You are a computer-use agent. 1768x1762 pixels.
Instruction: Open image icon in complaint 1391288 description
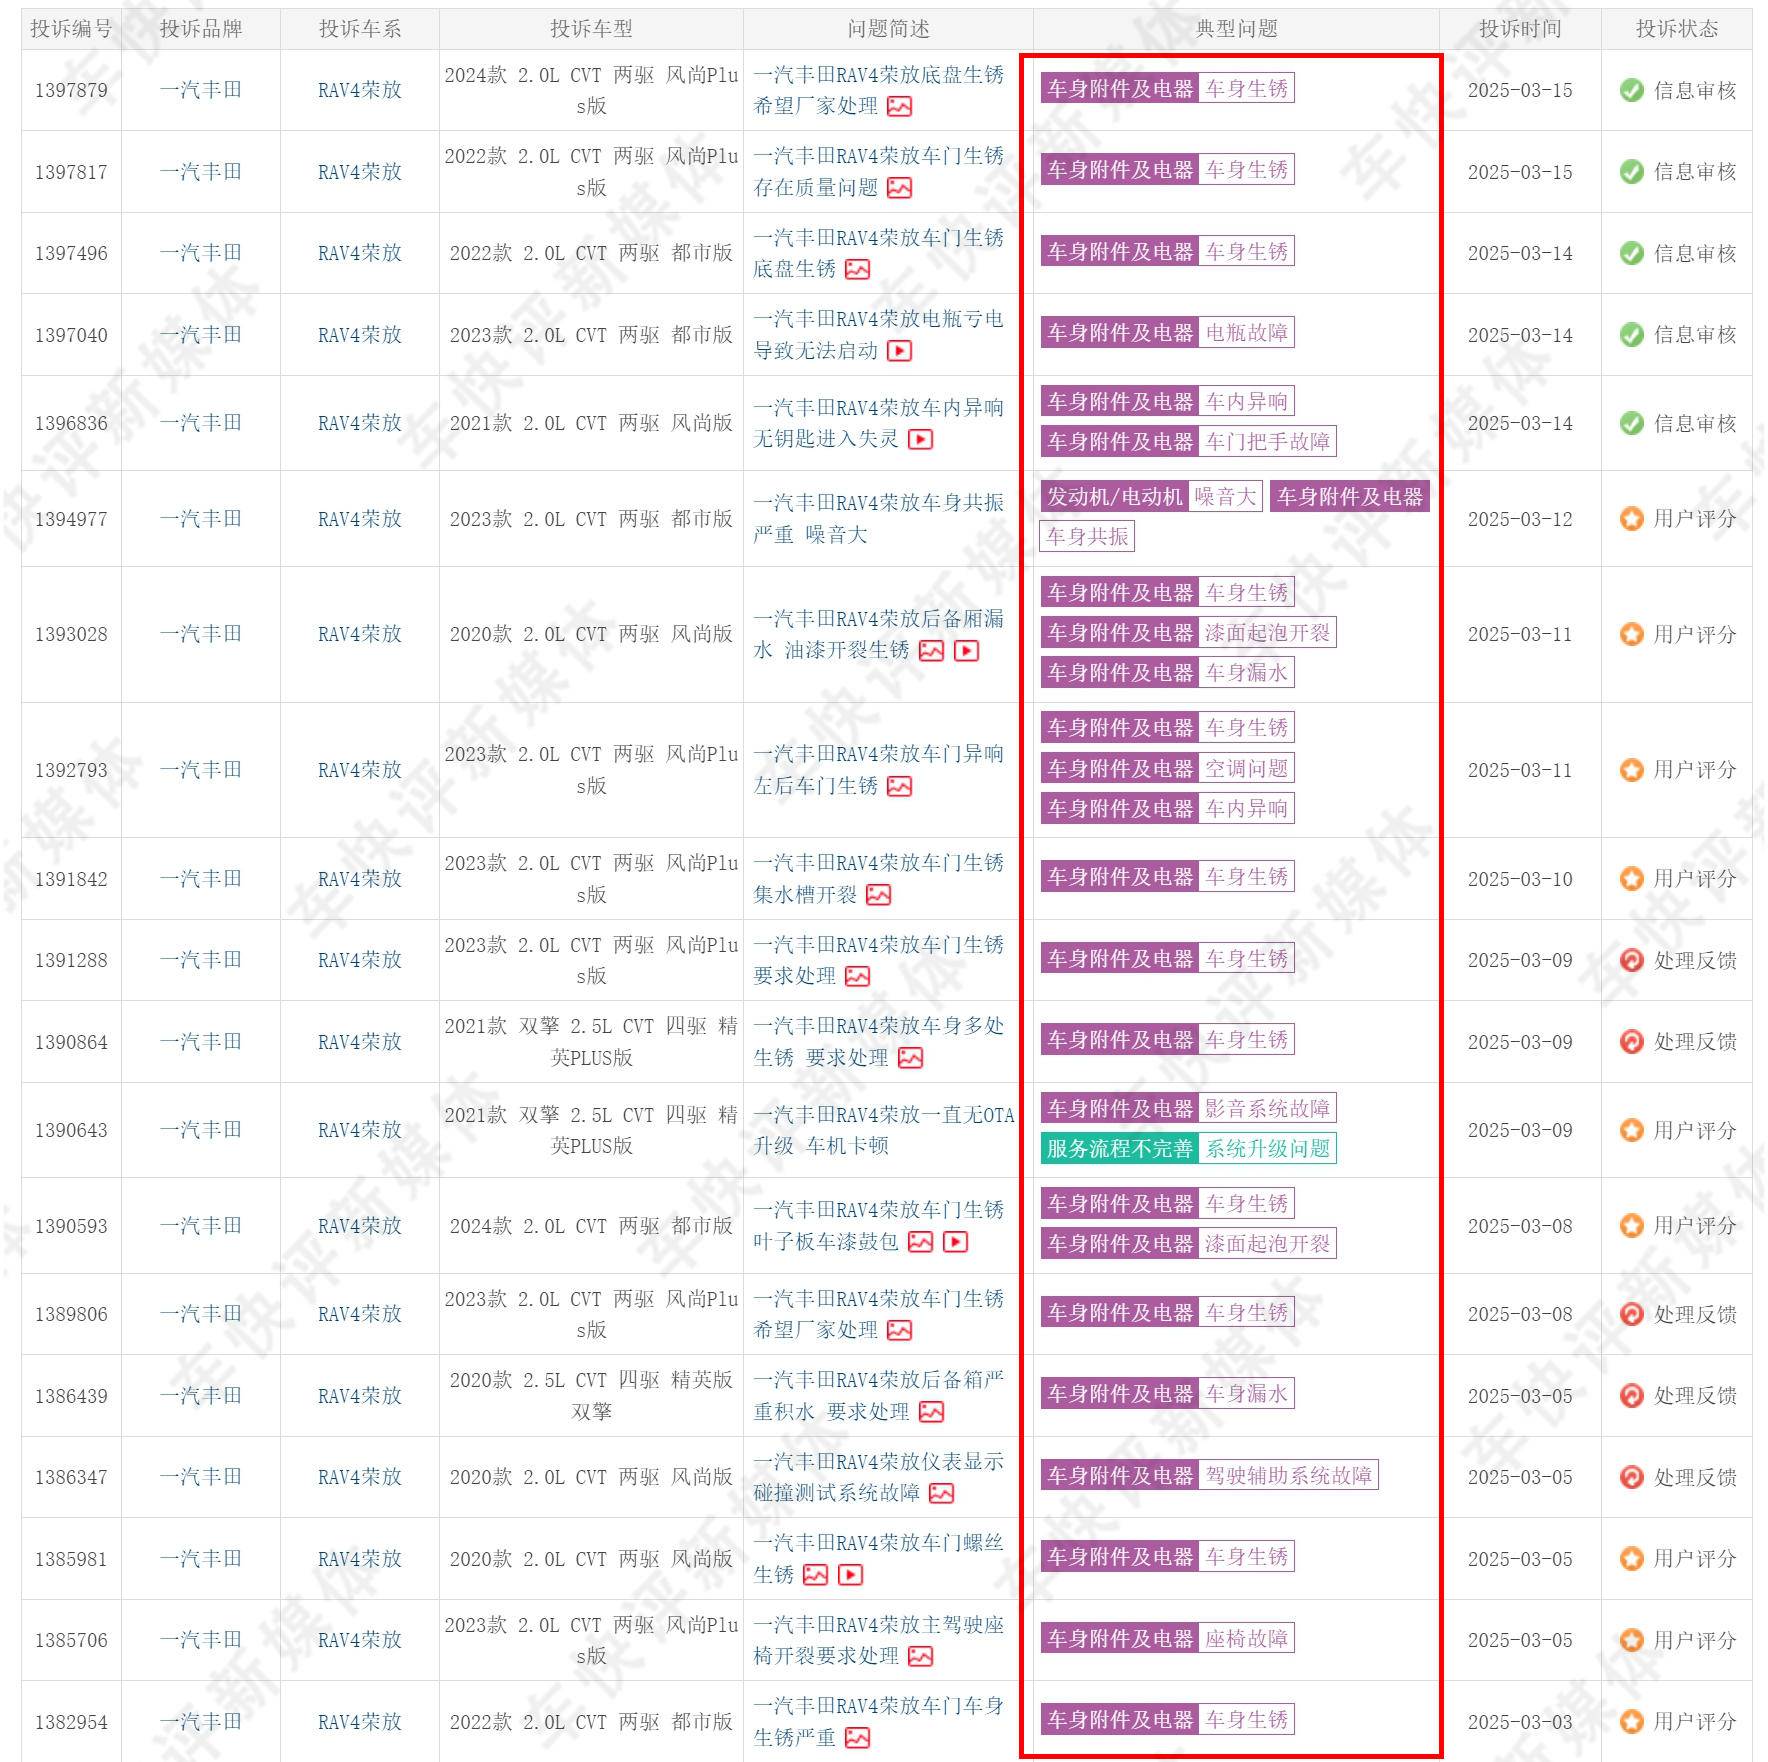[x=857, y=976]
